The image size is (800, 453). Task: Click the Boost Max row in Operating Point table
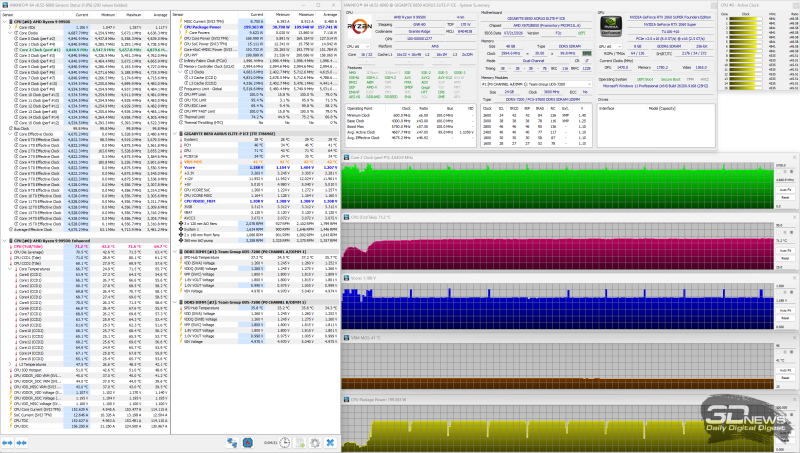pos(410,127)
